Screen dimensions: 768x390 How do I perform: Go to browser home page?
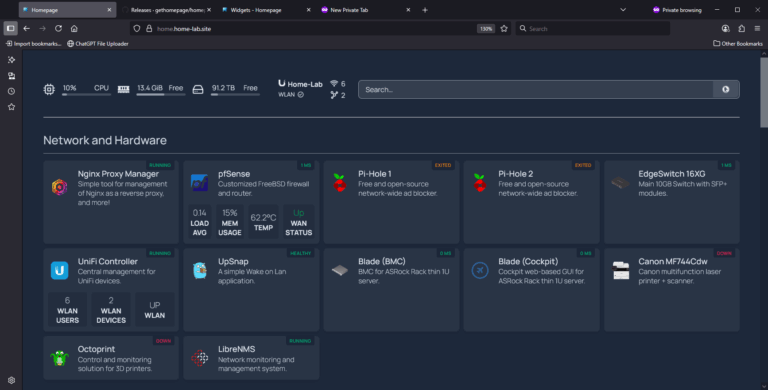[x=74, y=28]
